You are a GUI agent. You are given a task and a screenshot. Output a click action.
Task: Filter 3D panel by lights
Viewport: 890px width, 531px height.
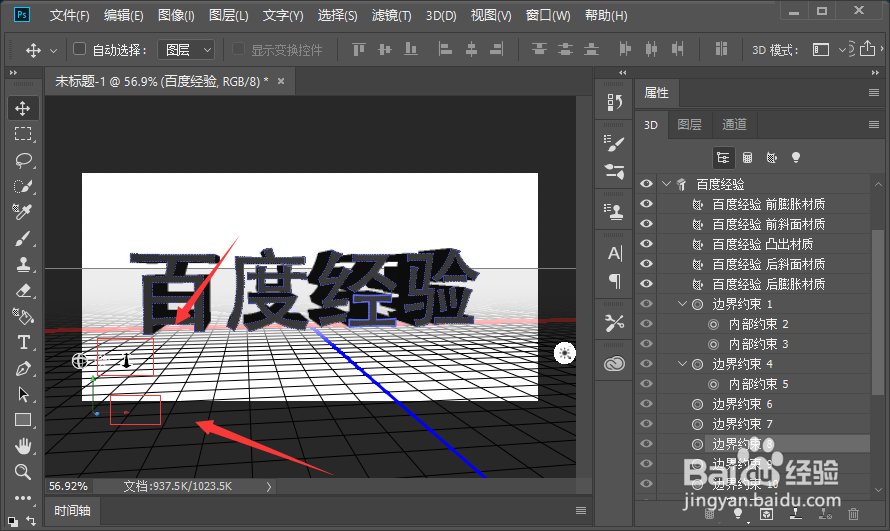(796, 158)
